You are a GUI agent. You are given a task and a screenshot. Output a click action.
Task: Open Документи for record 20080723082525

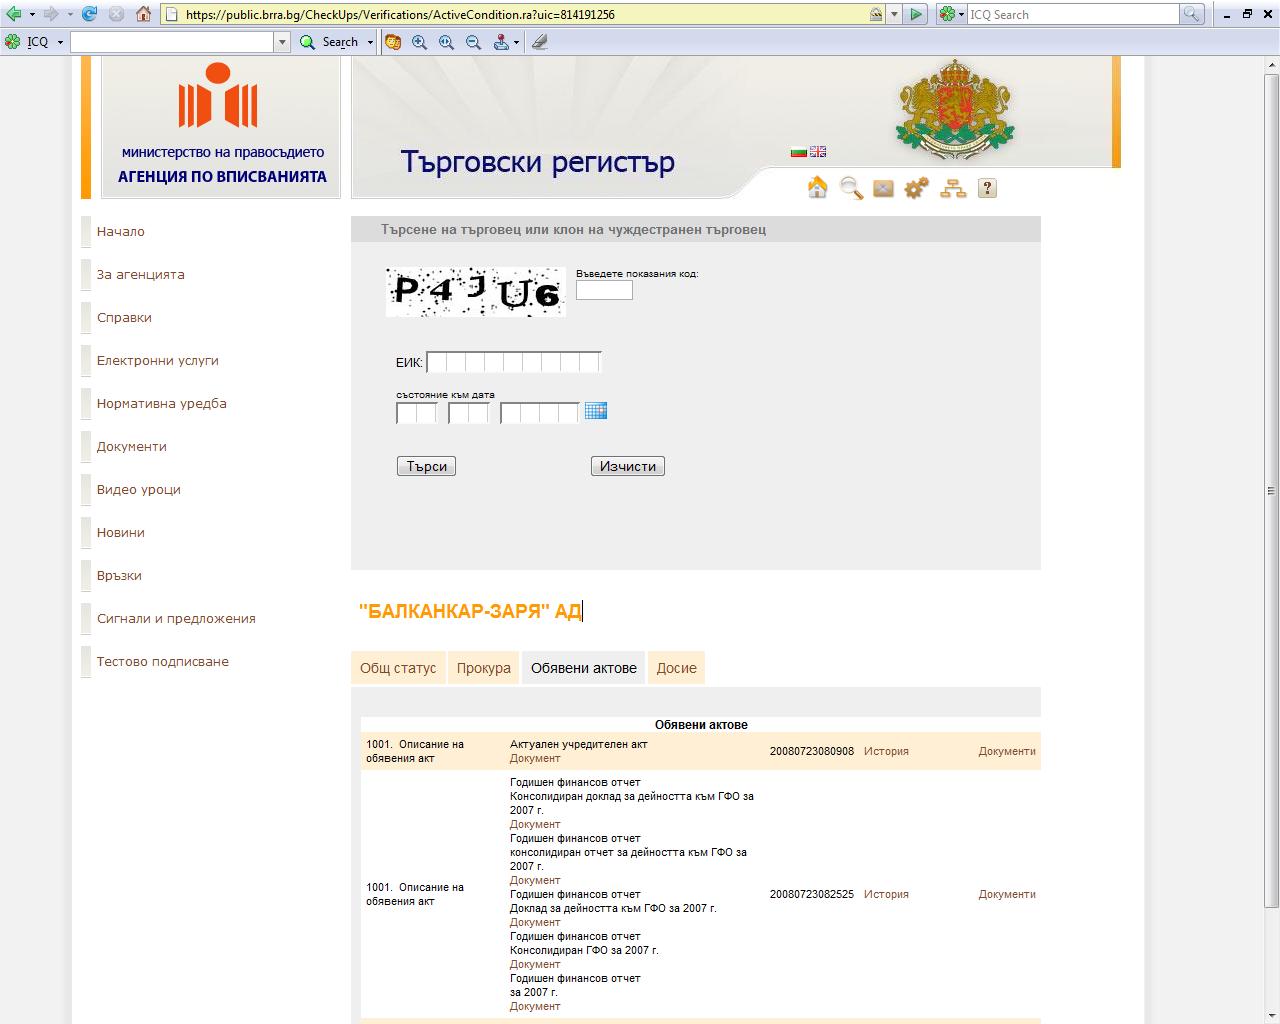click(x=1007, y=894)
